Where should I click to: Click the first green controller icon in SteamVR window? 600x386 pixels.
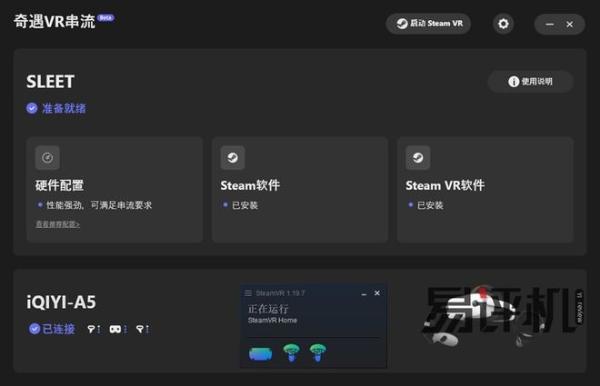[292, 352]
